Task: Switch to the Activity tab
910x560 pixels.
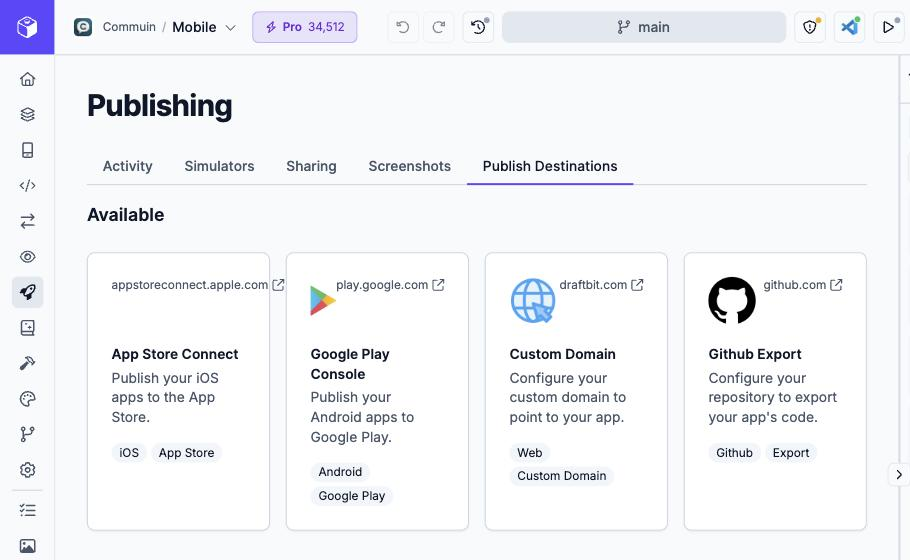Action: coord(128,166)
